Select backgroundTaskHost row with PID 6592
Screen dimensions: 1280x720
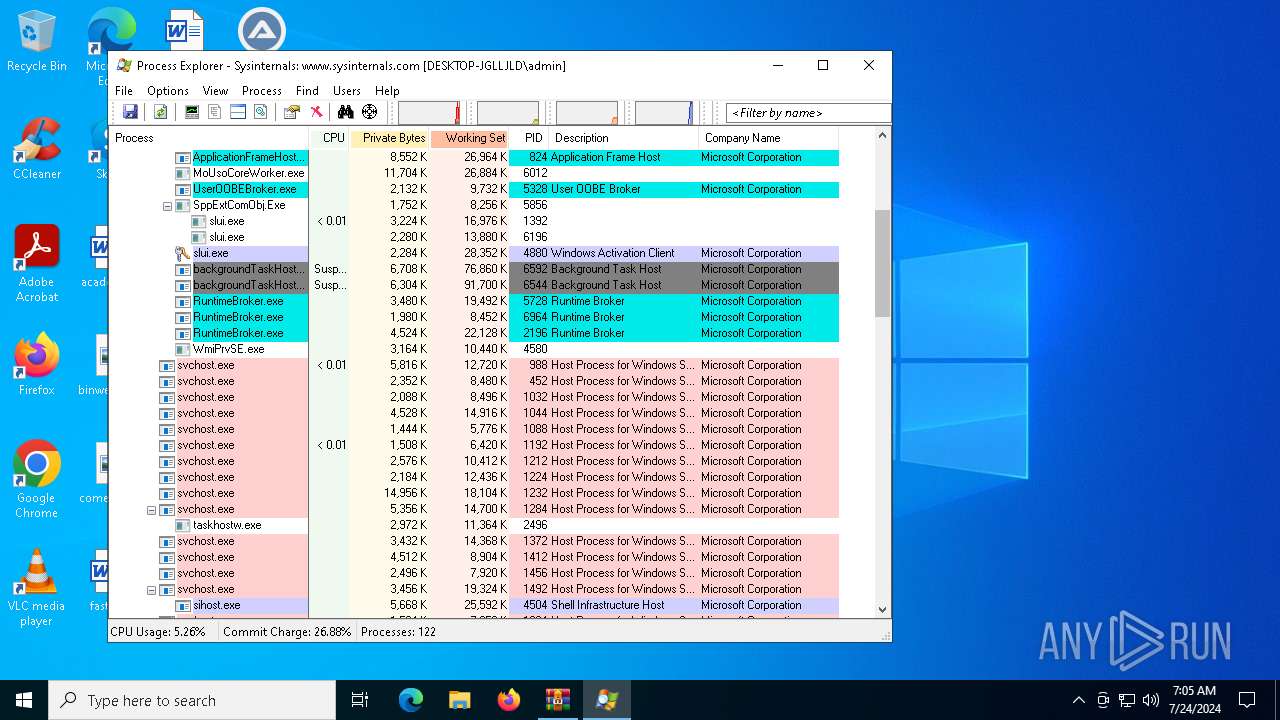point(474,269)
